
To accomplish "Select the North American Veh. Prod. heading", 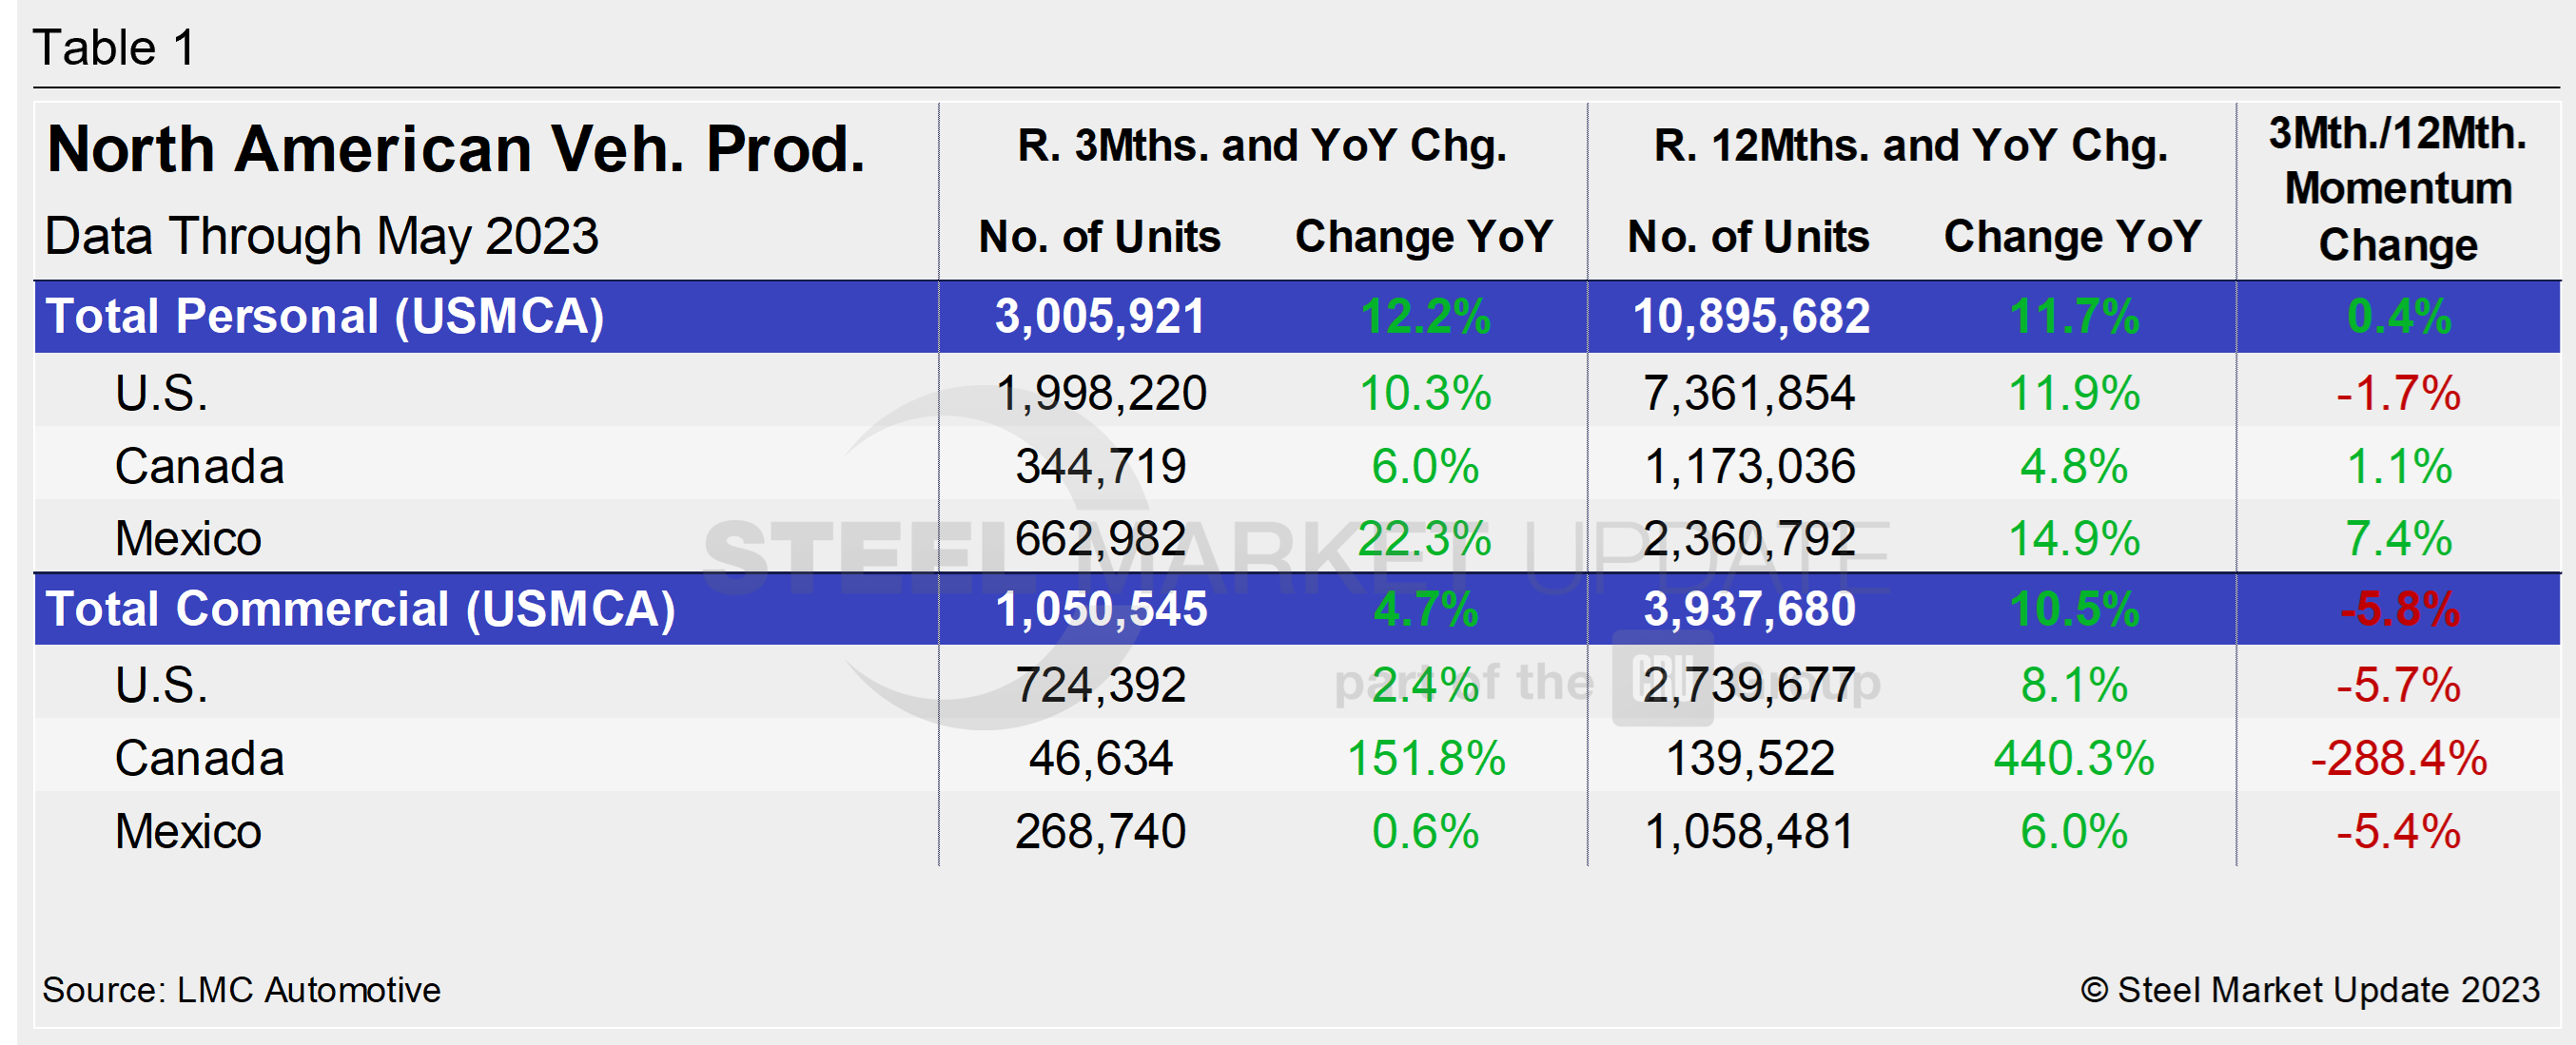I will tap(456, 150).
